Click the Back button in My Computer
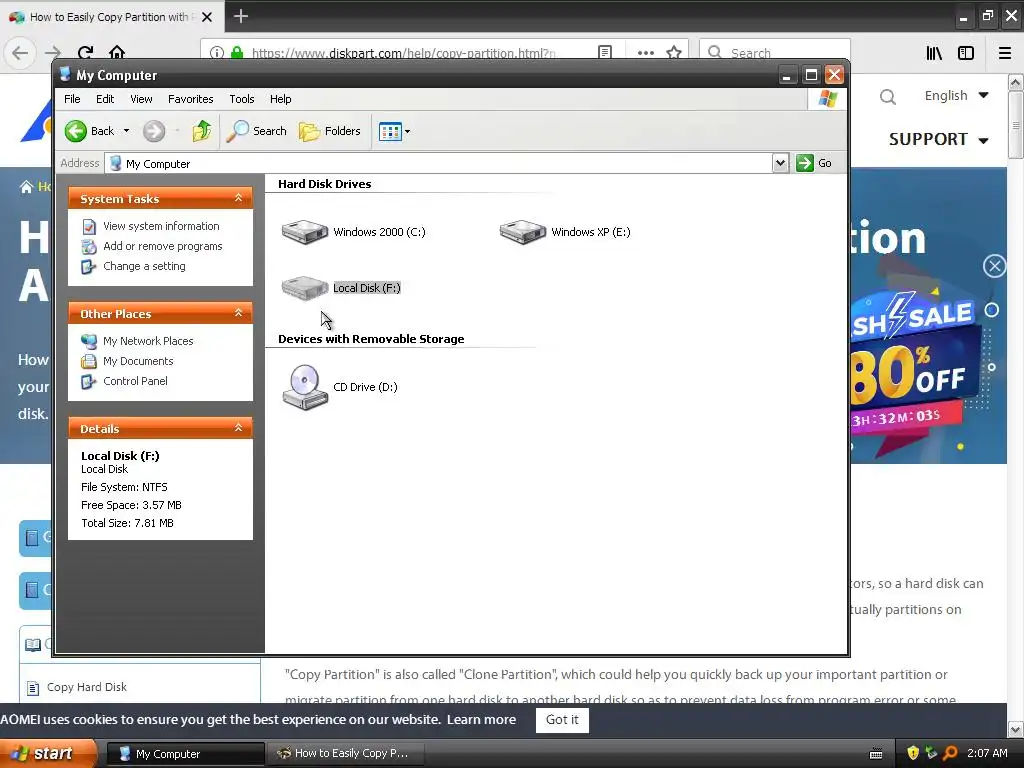This screenshot has height=768, width=1024. pyautogui.click(x=89, y=131)
